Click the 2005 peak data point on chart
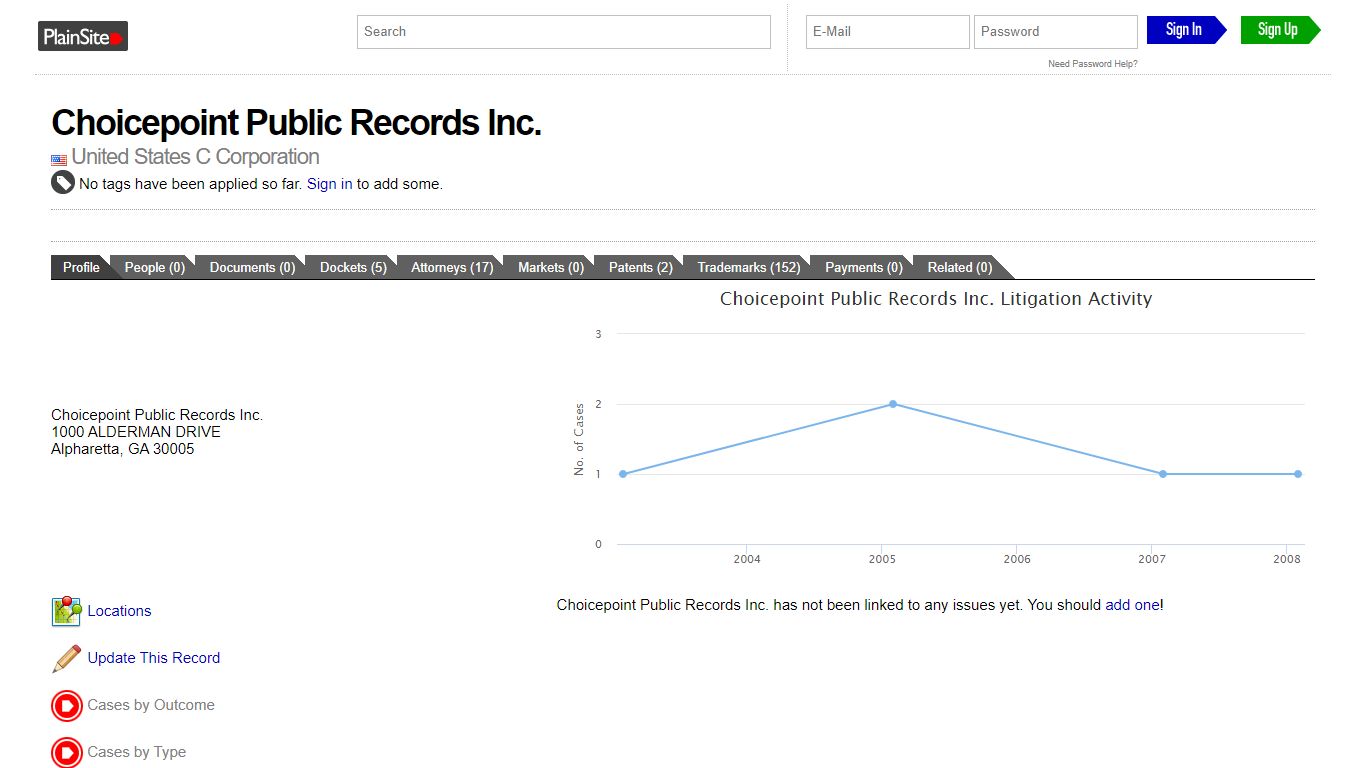Viewport: 1366px width, 768px height. tap(893, 404)
